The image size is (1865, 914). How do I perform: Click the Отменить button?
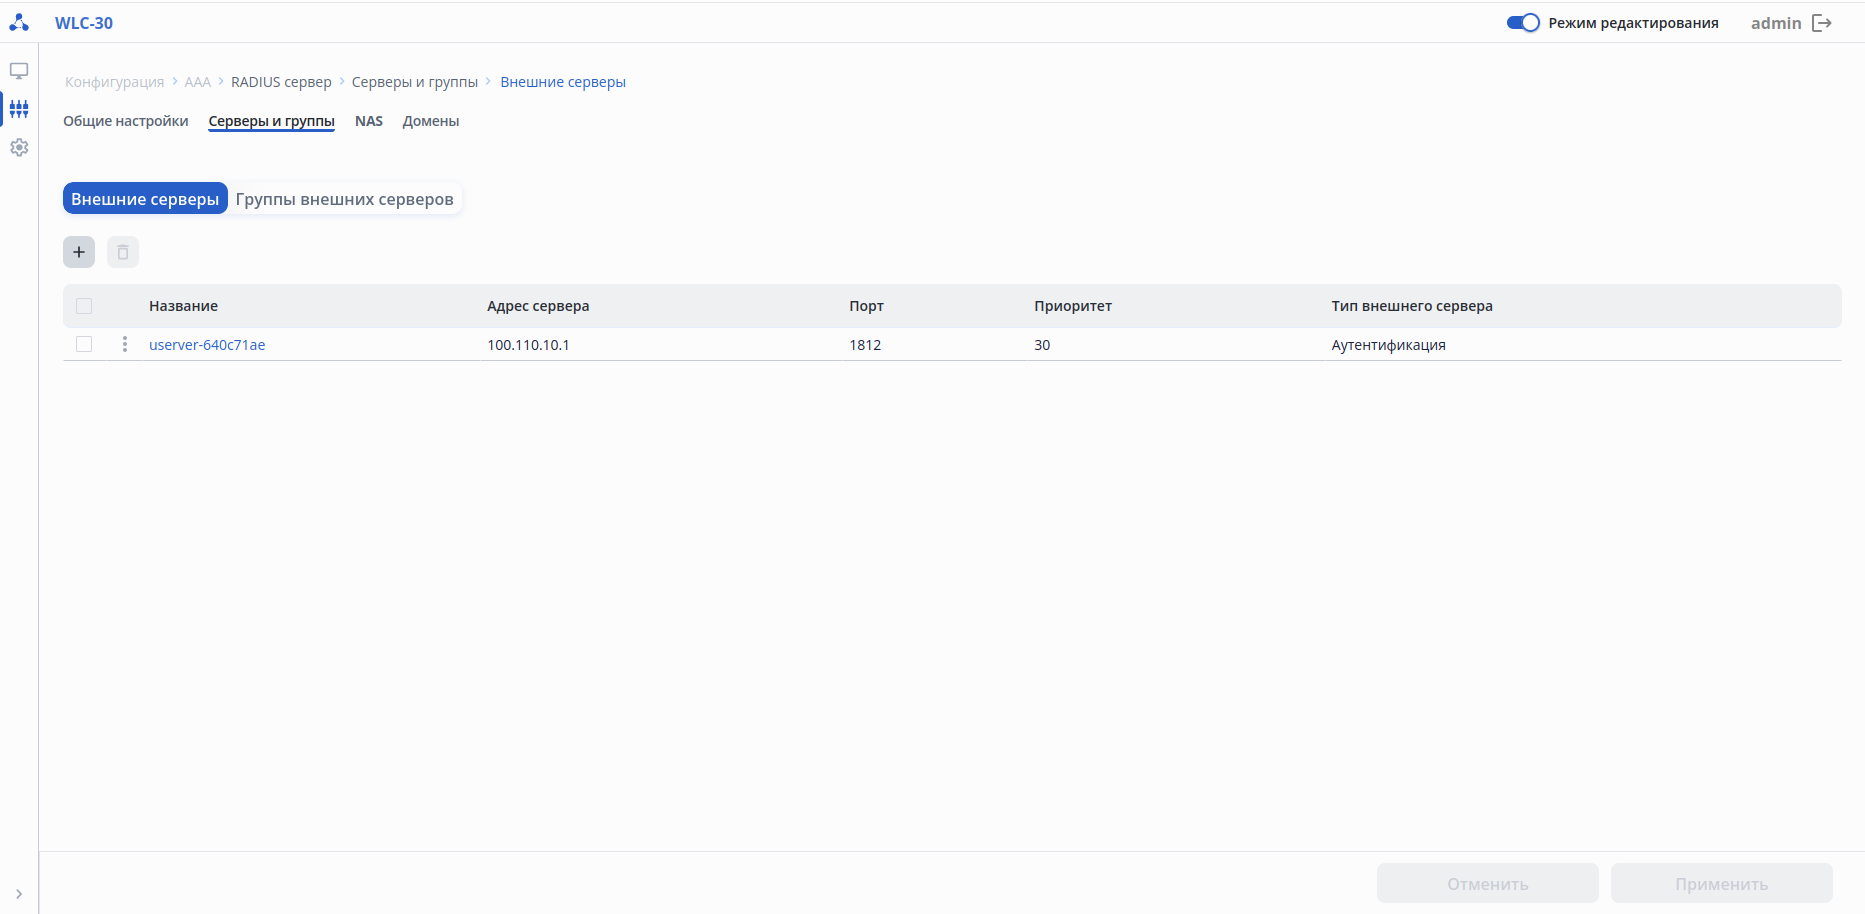pyautogui.click(x=1487, y=884)
